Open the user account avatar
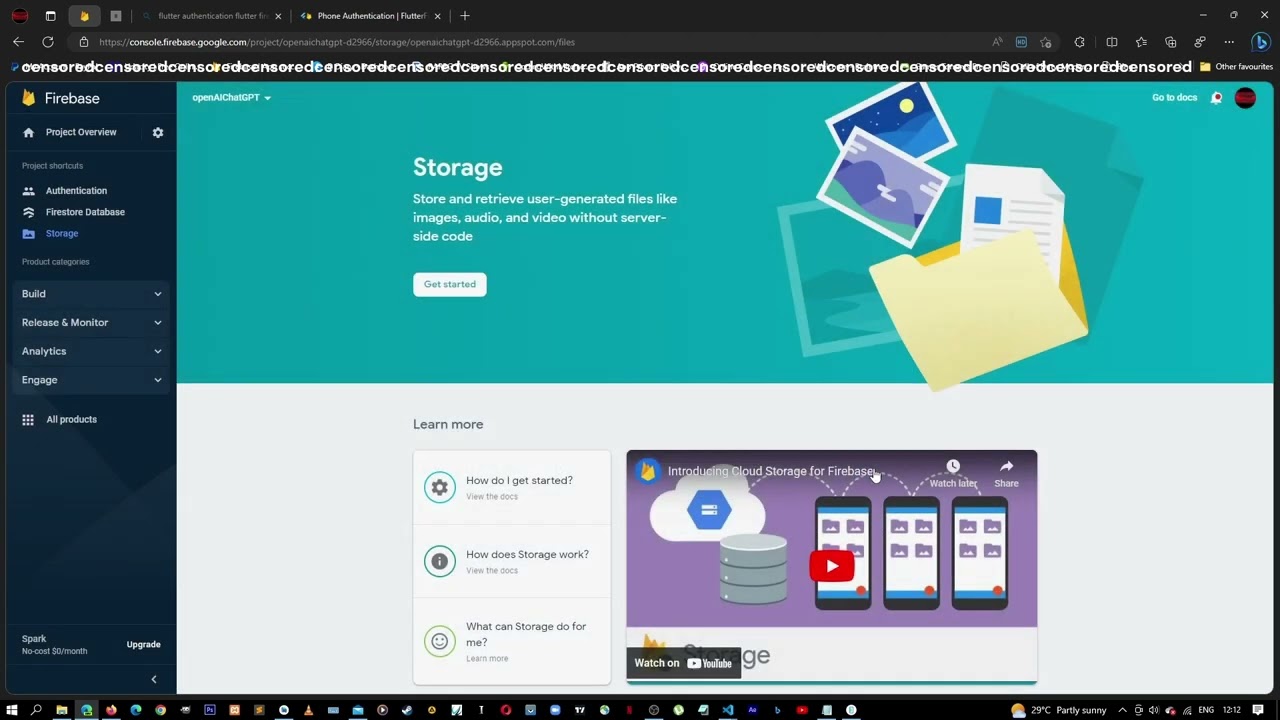The width and height of the screenshot is (1280, 720). coord(1245,98)
